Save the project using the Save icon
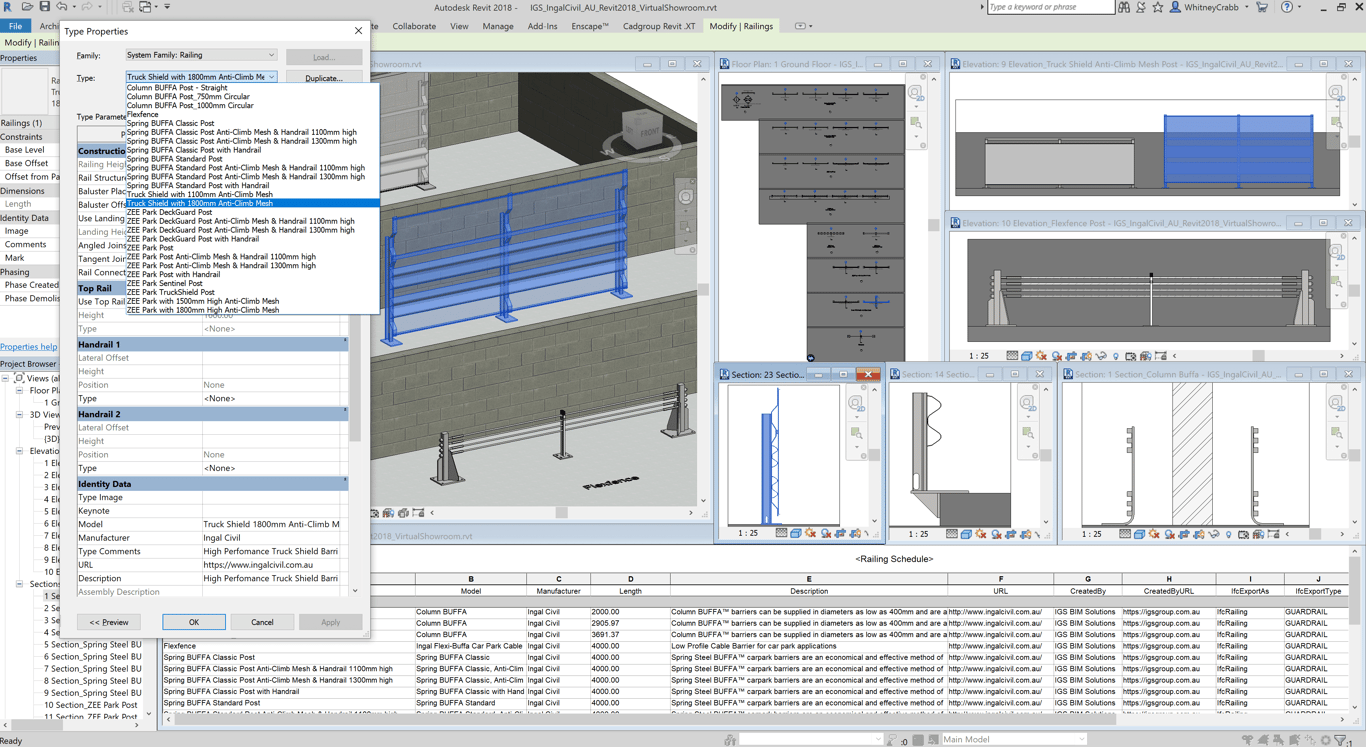 [x=45, y=7]
